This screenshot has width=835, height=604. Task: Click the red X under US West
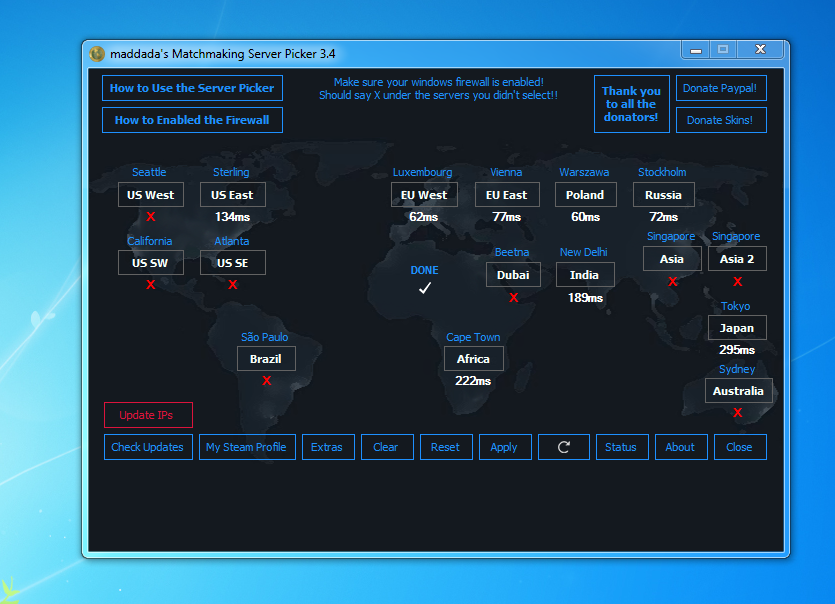tap(151, 217)
